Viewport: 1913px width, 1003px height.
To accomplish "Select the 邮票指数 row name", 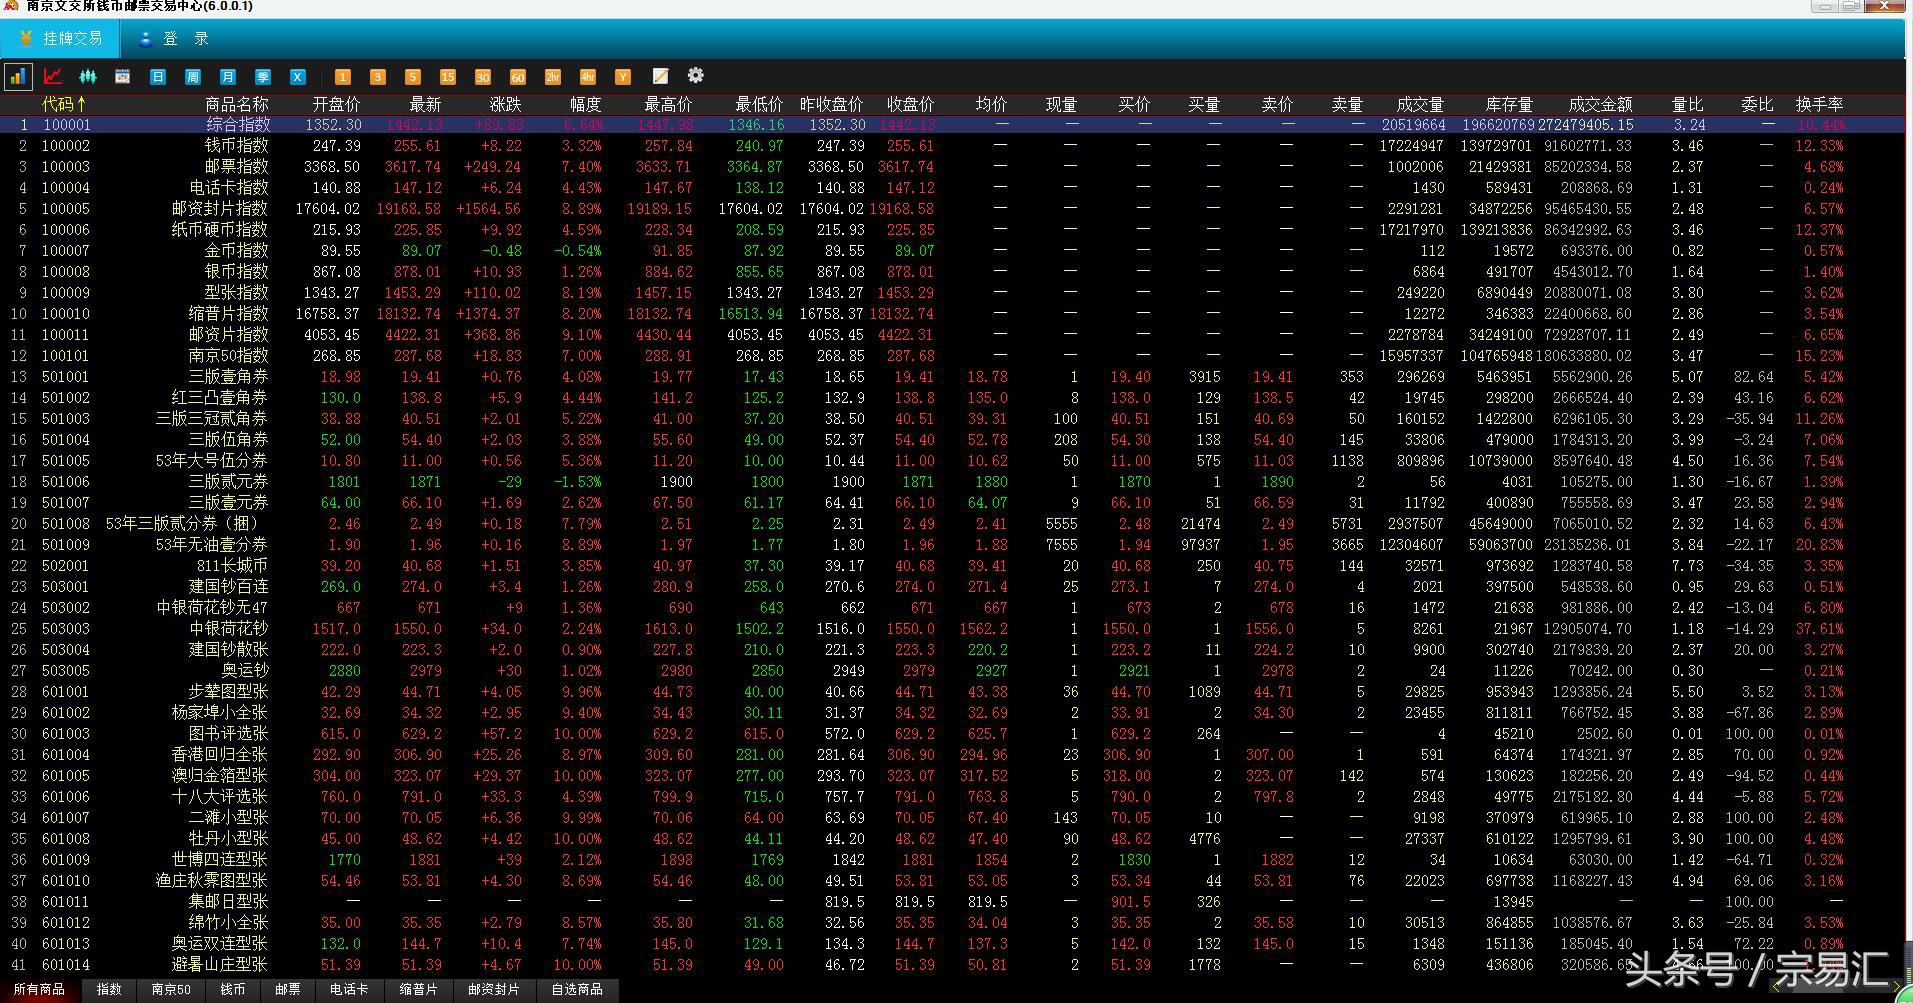I will click(x=237, y=167).
